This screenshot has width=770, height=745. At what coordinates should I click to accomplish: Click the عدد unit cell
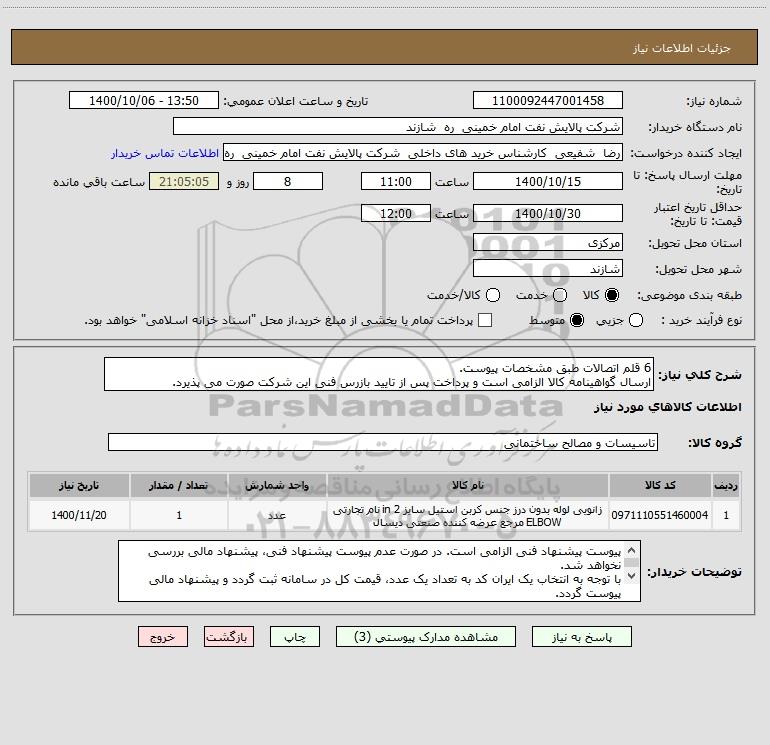click(x=277, y=515)
